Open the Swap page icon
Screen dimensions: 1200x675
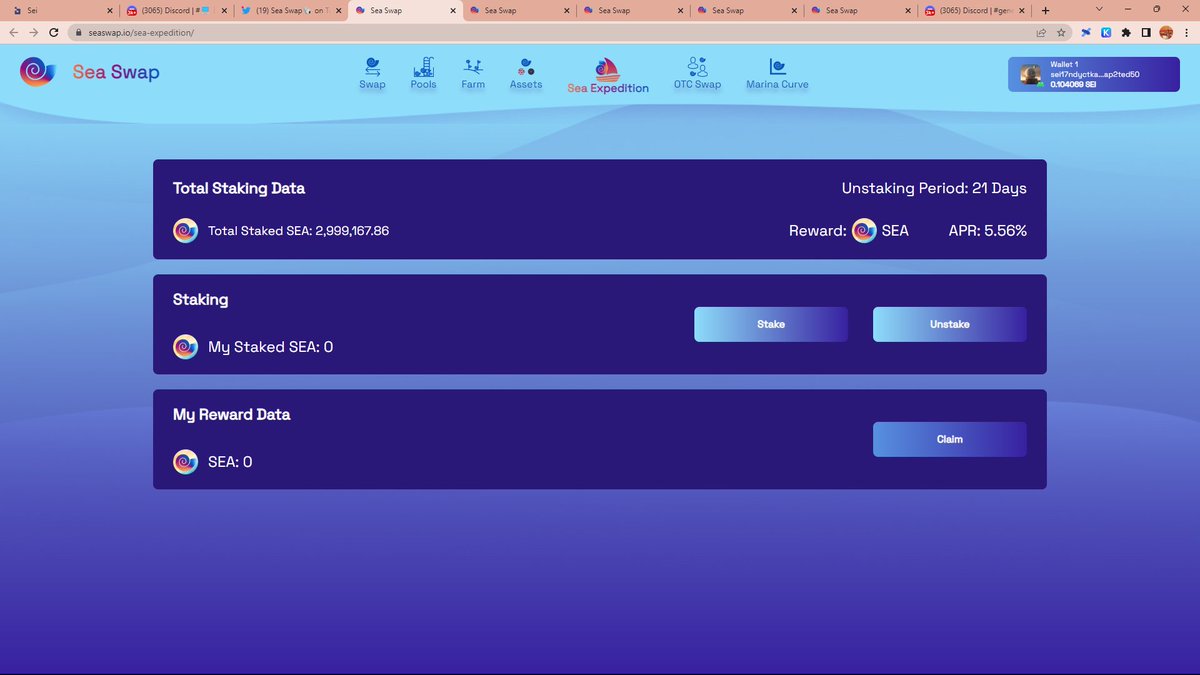[373, 67]
